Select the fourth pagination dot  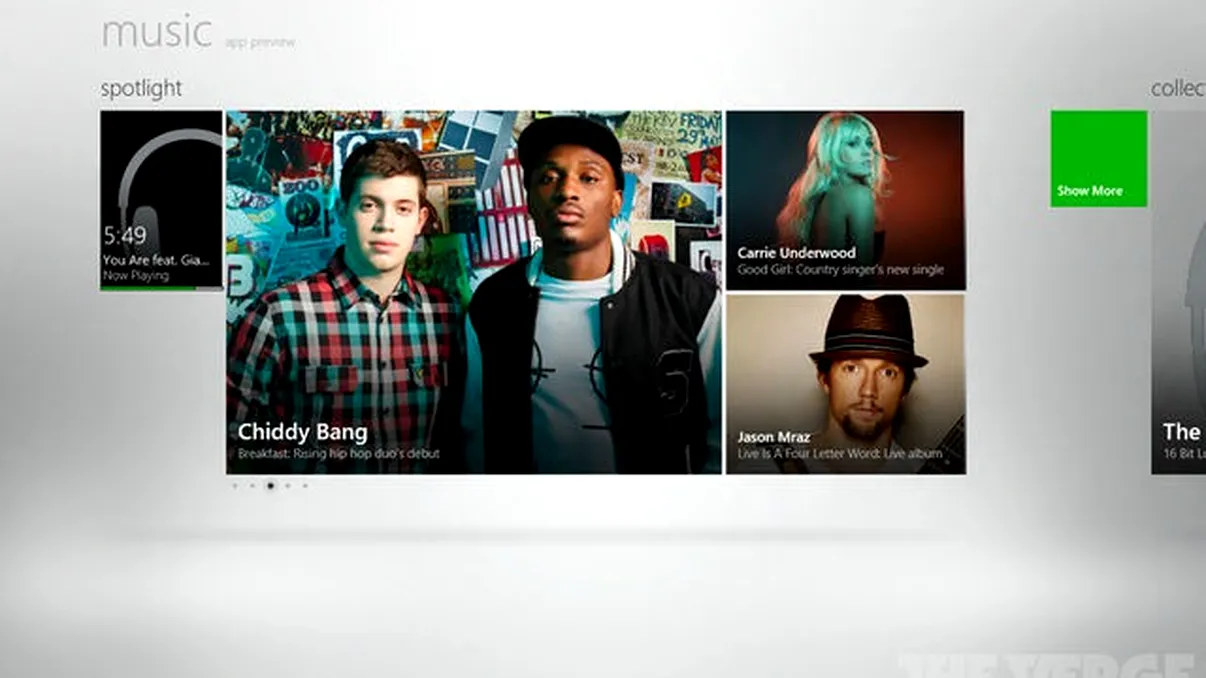tap(288, 486)
